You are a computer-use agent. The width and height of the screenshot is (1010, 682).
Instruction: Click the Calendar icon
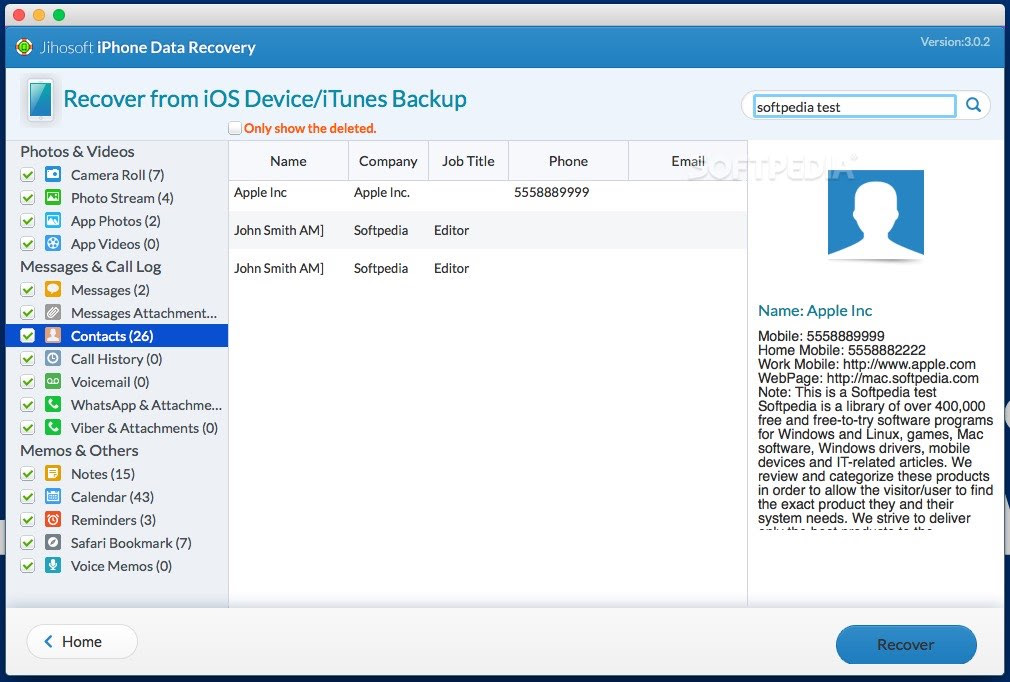(53, 497)
